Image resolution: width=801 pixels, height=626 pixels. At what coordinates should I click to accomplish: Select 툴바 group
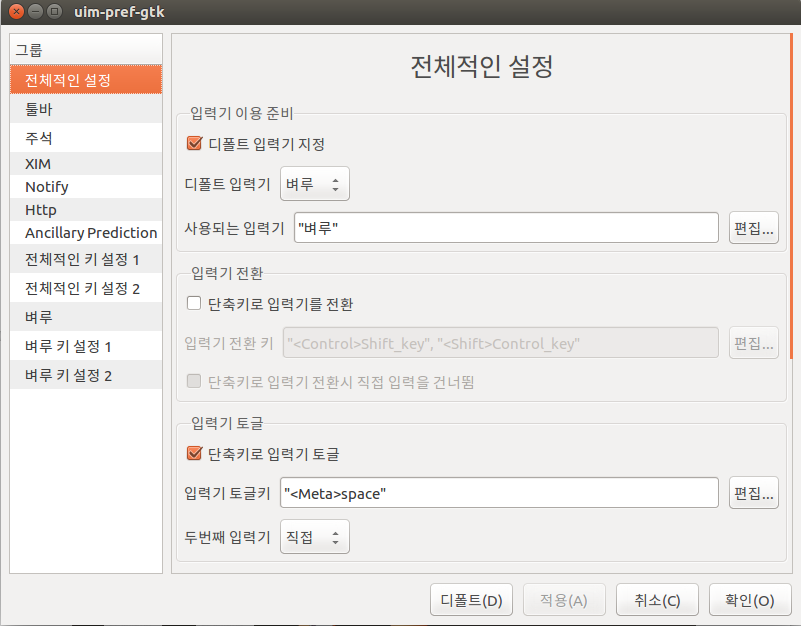point(86,109)
